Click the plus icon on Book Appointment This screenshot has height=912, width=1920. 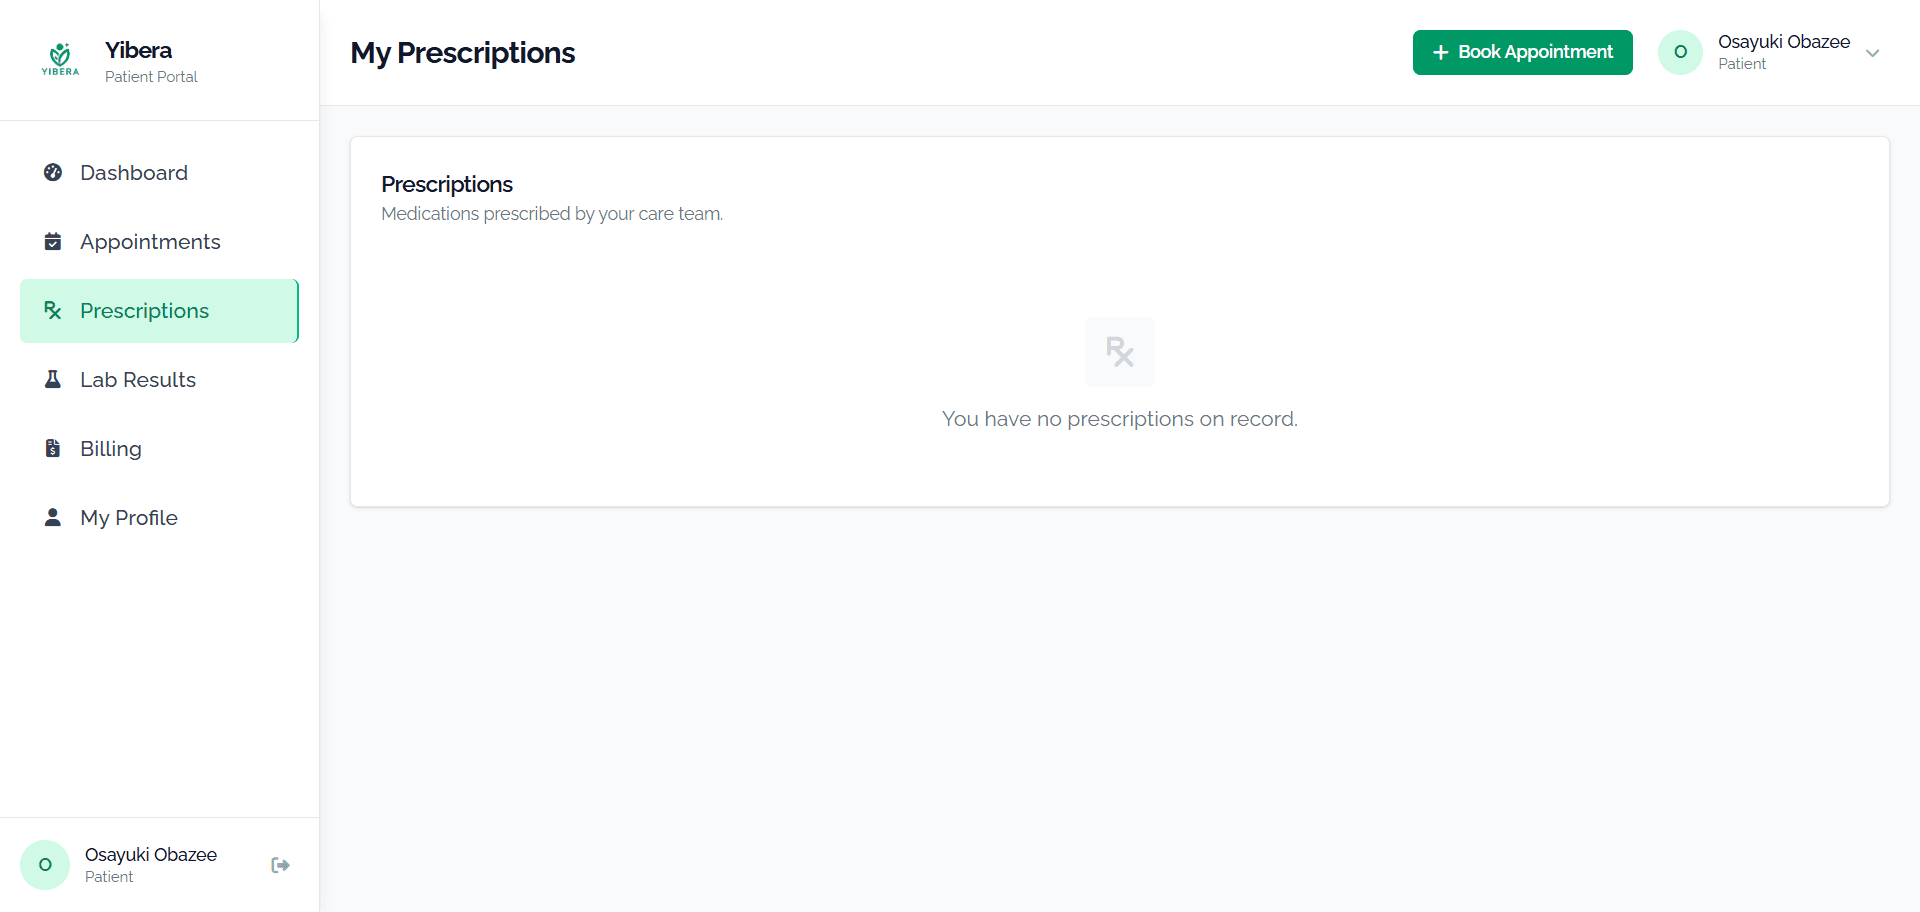pos(1440,52)
